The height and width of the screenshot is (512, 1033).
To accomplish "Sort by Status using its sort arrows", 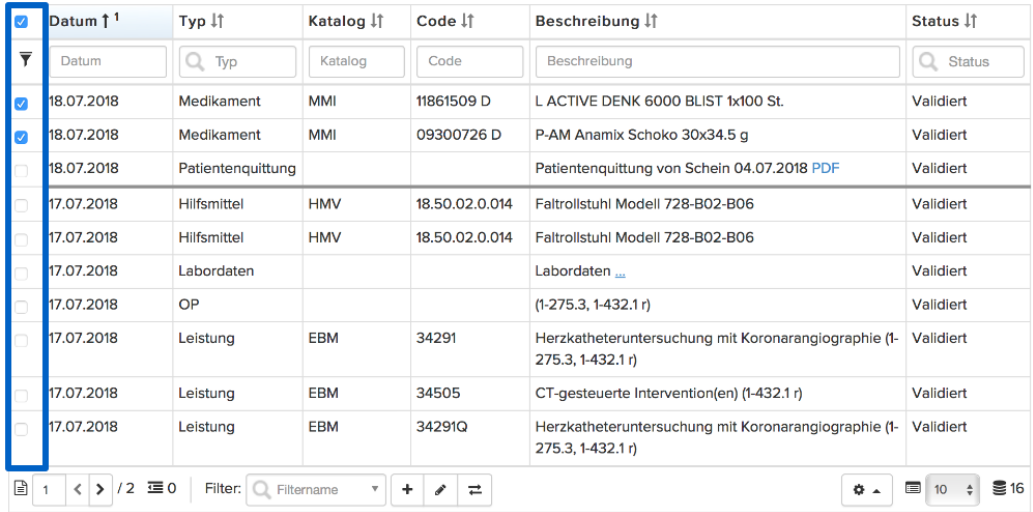I will (970, 22).
